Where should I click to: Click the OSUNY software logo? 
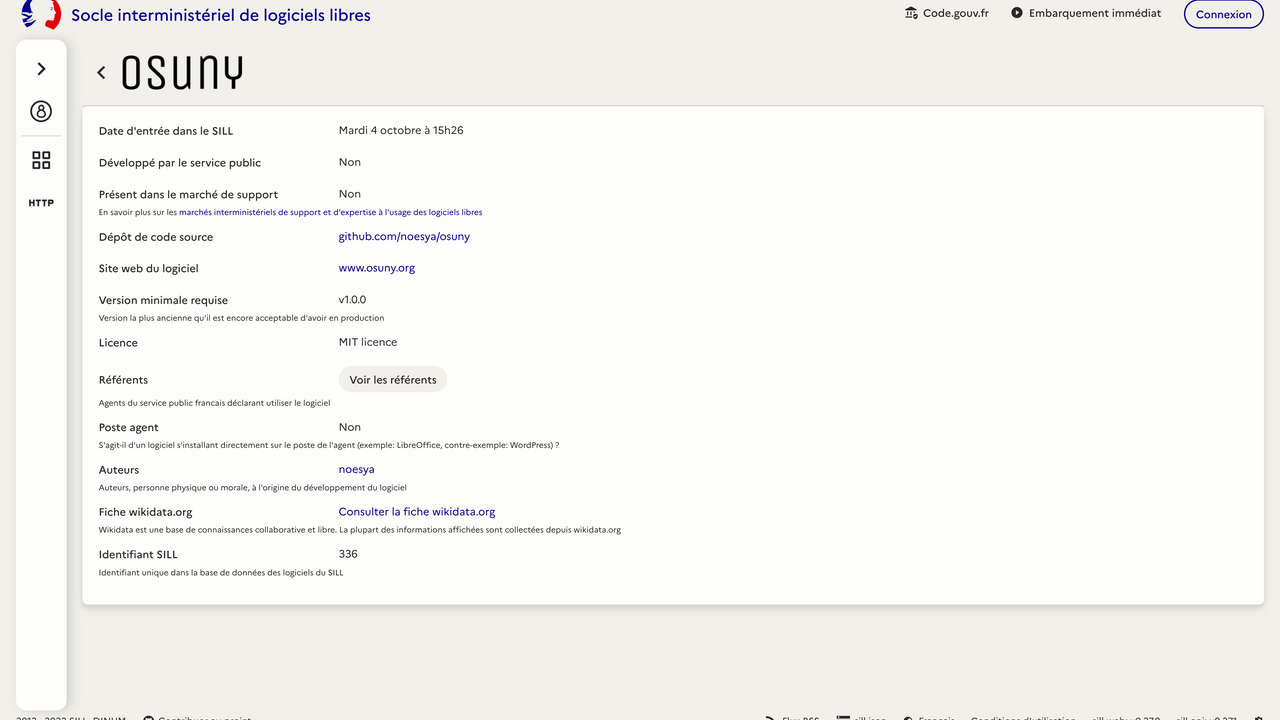(x=182, y=72)
